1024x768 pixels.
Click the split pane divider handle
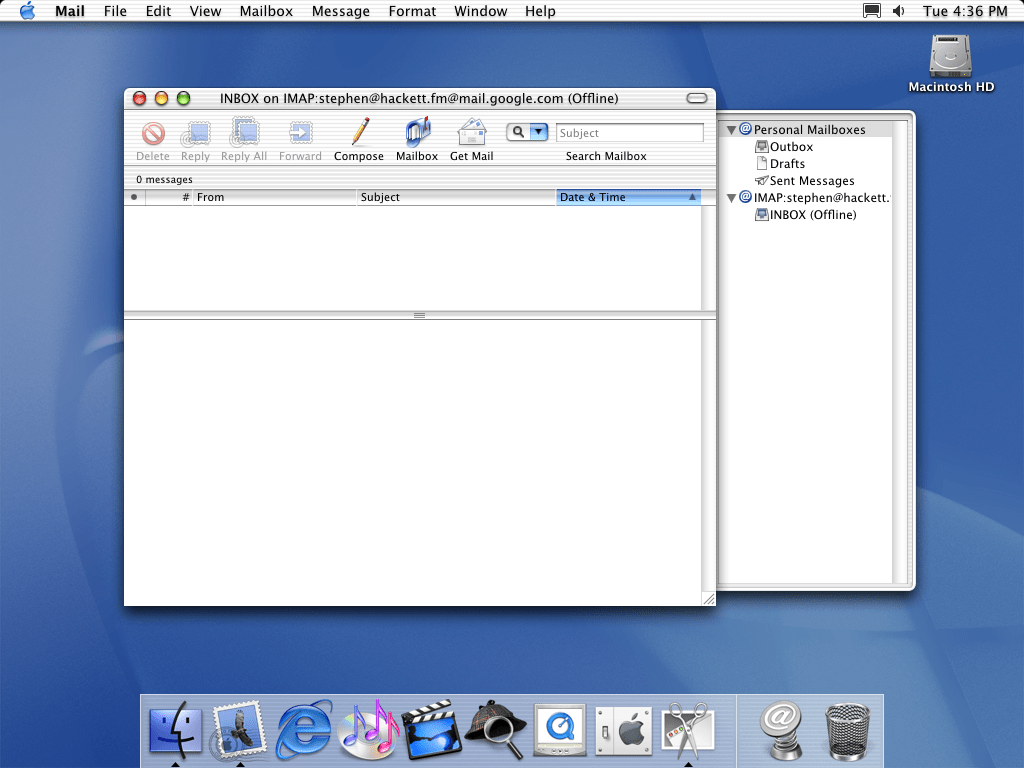point(419,315)
